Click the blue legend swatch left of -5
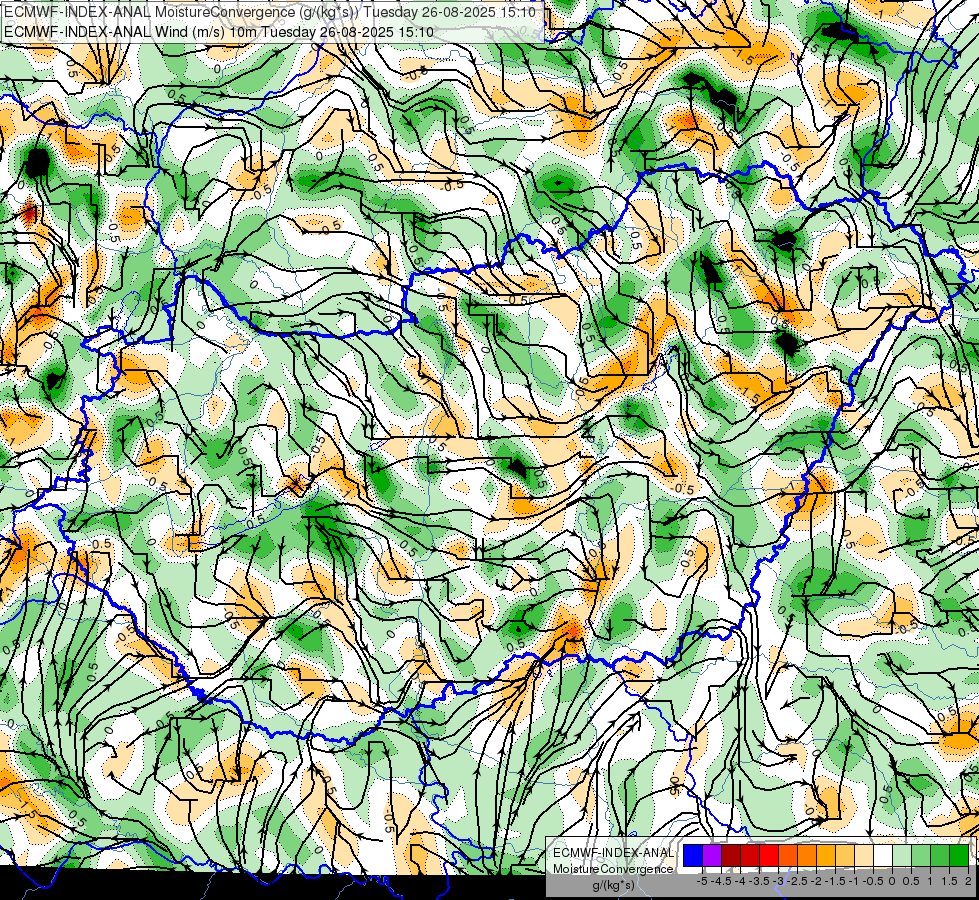 pos(693,856)
